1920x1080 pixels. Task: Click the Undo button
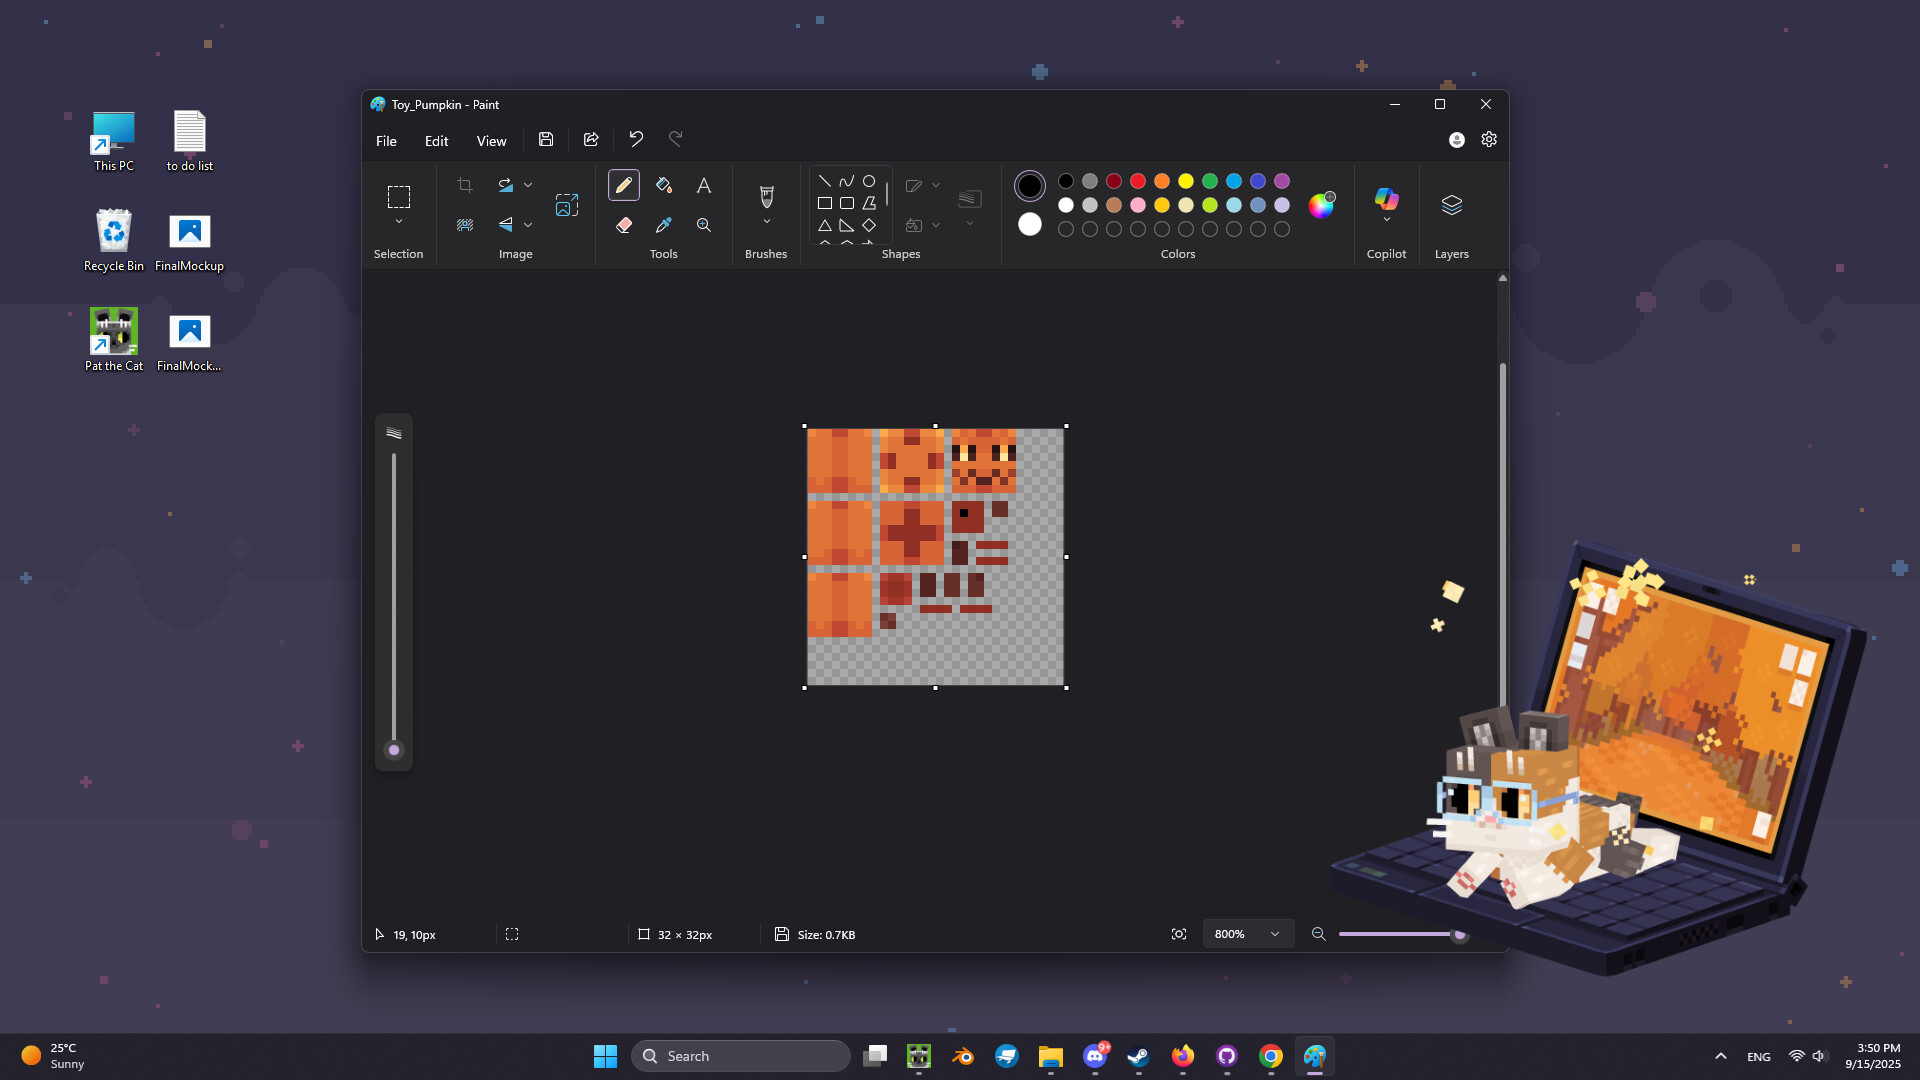pyautogui.click(x=636, y=140)
